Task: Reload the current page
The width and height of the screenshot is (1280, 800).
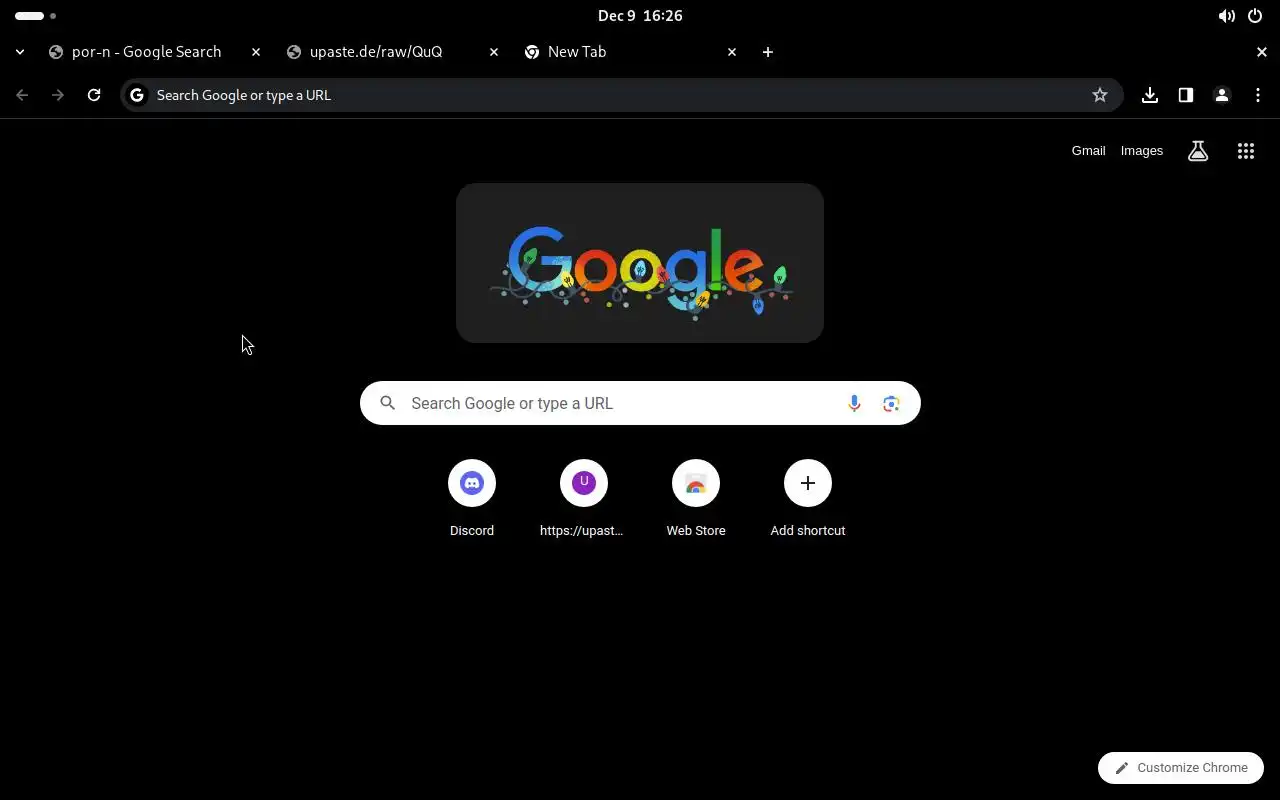Action: (94, 95)
